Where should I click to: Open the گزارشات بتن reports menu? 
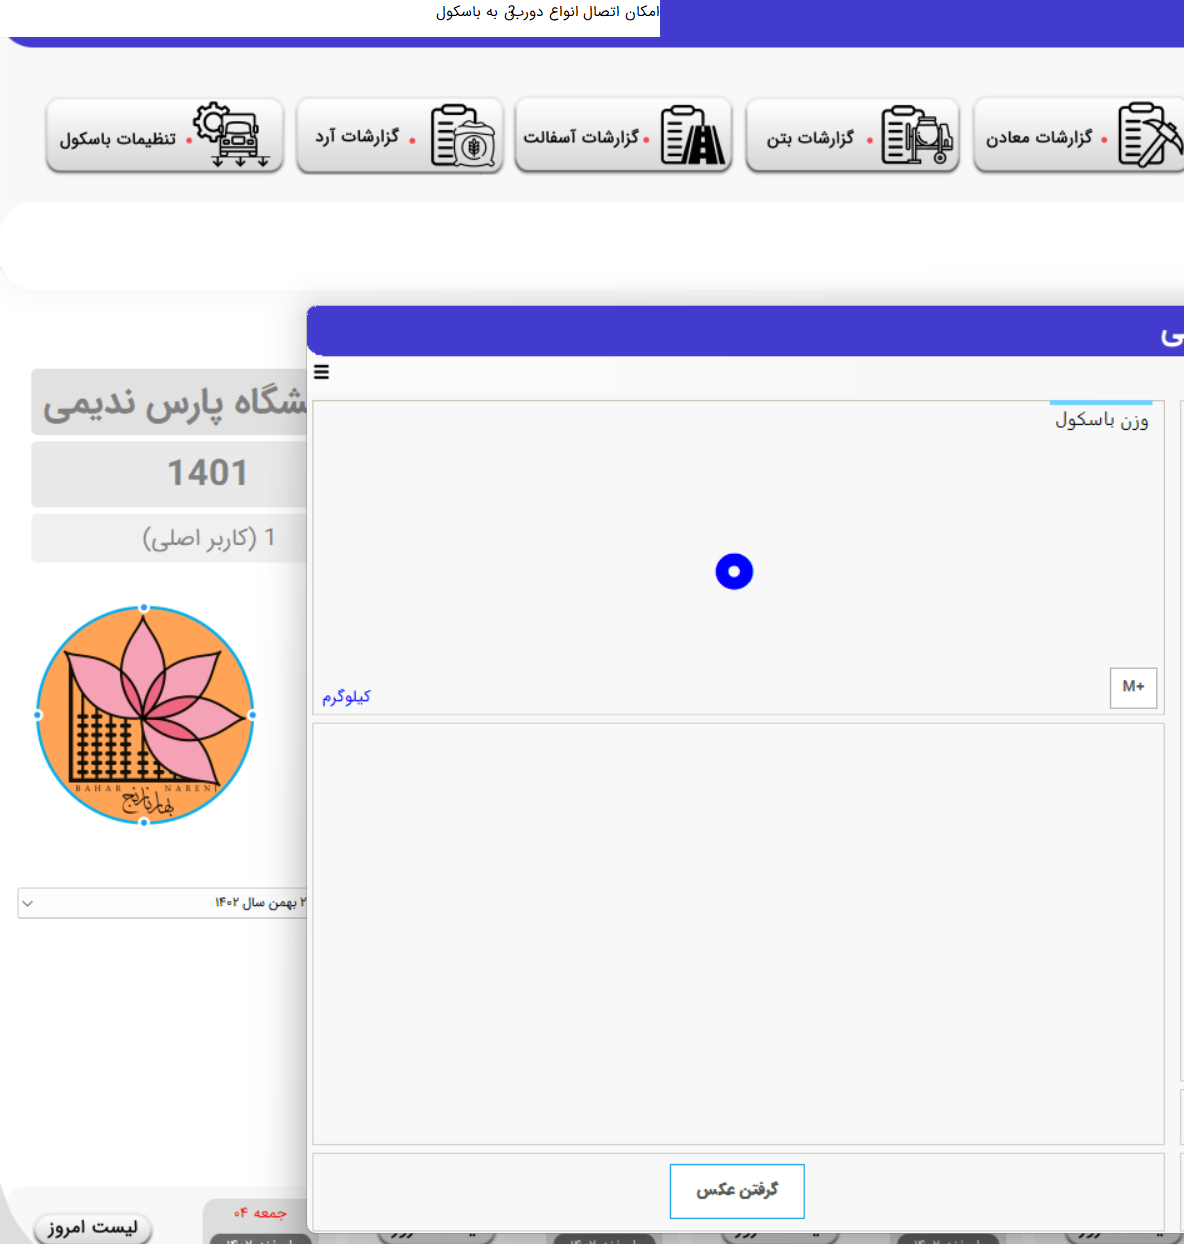click(810, 138)
